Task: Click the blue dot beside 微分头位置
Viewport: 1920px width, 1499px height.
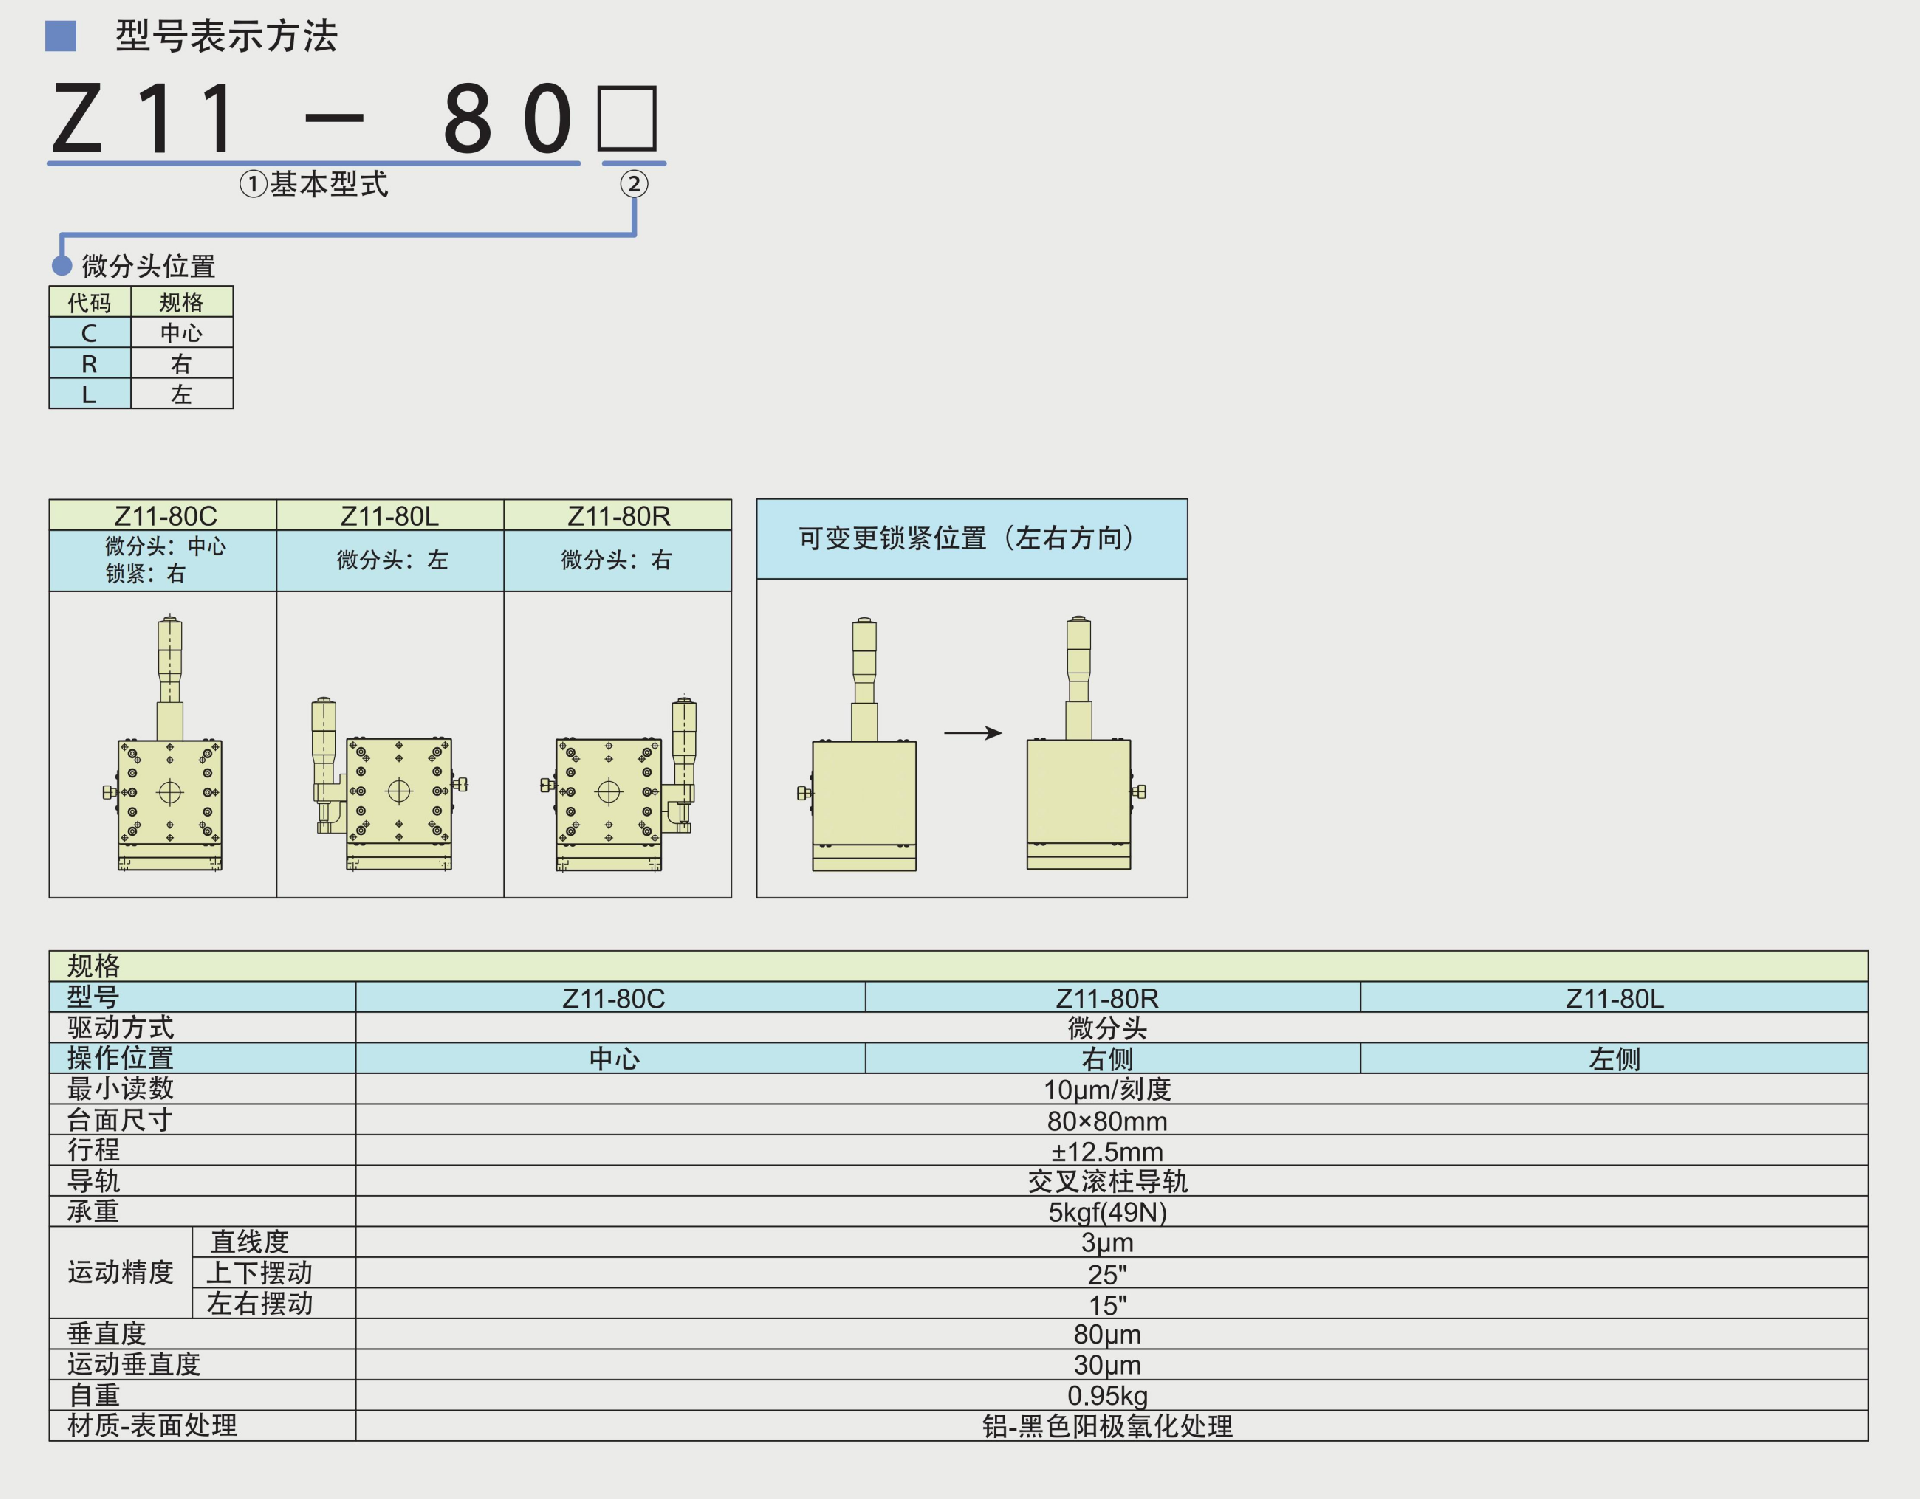Action: pos(62,266)
